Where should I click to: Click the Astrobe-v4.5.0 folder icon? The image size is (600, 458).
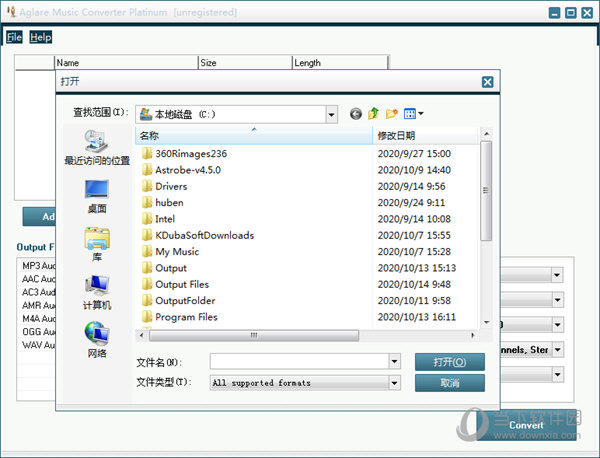coord(147,170)
